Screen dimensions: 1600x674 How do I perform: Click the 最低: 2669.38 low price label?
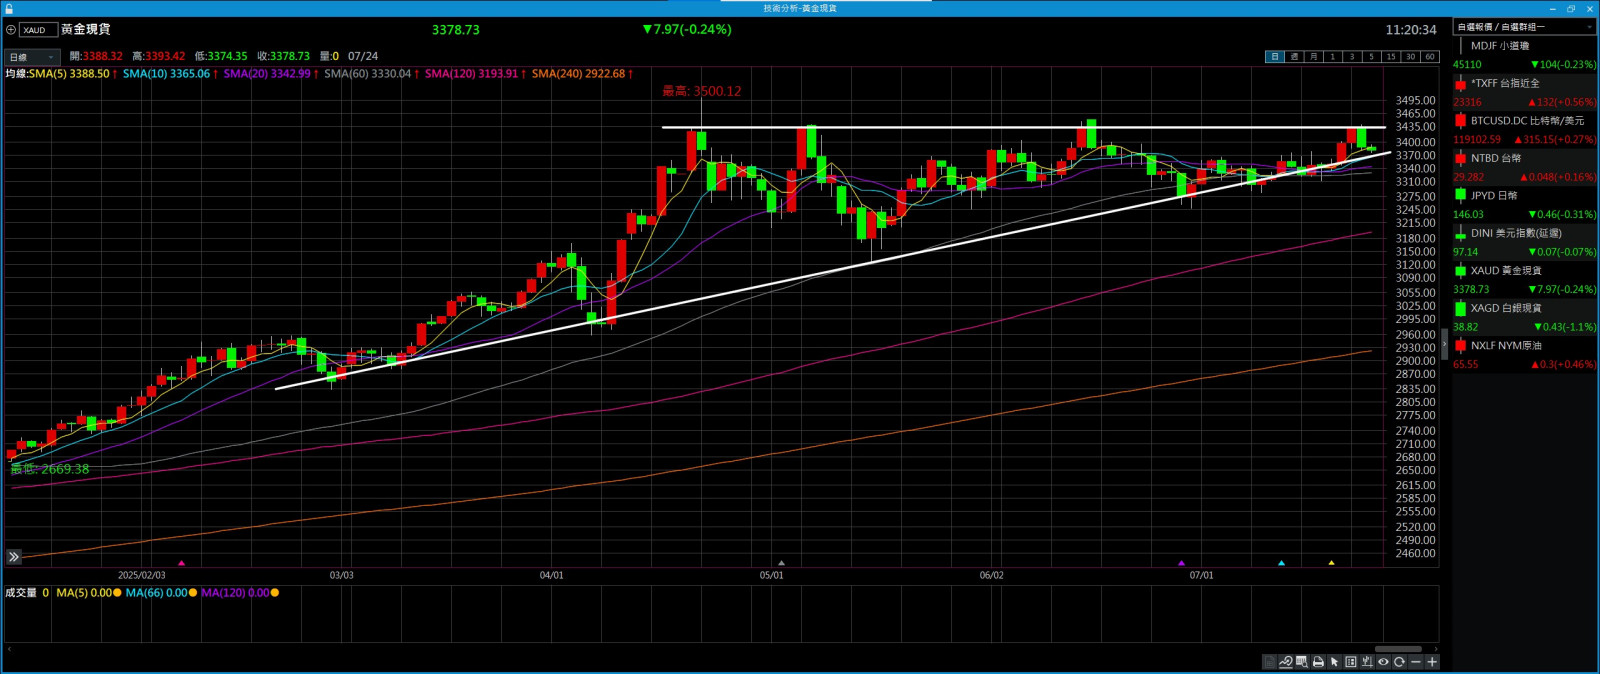click(50, 469)
